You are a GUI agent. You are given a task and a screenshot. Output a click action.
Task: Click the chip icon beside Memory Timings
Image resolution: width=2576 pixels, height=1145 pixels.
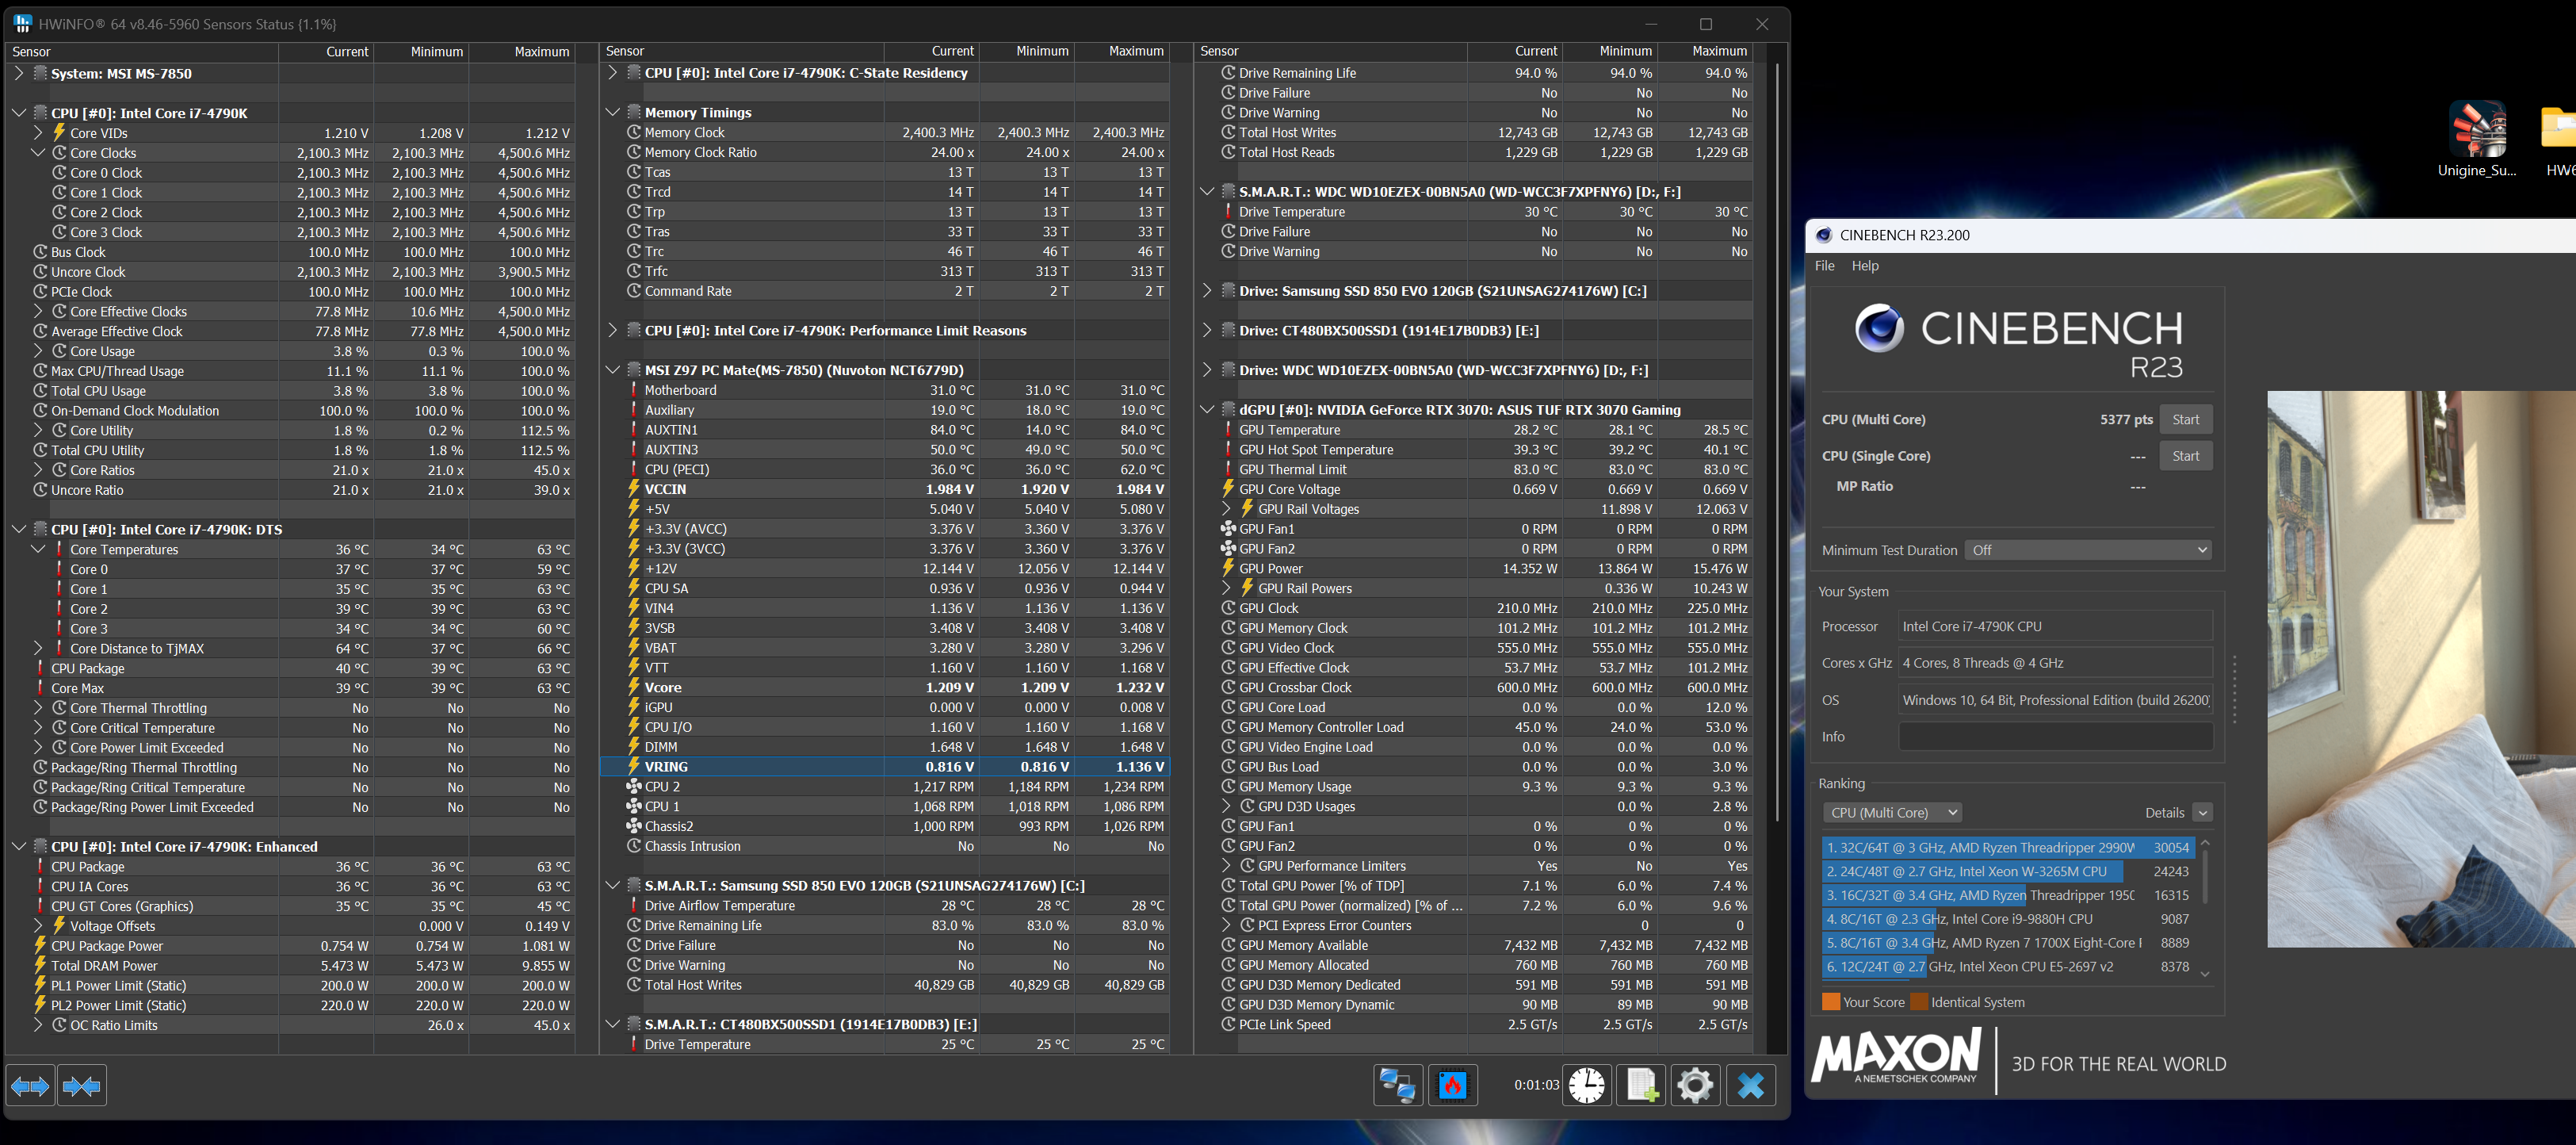pyautogui.click(x=634, y=112)
